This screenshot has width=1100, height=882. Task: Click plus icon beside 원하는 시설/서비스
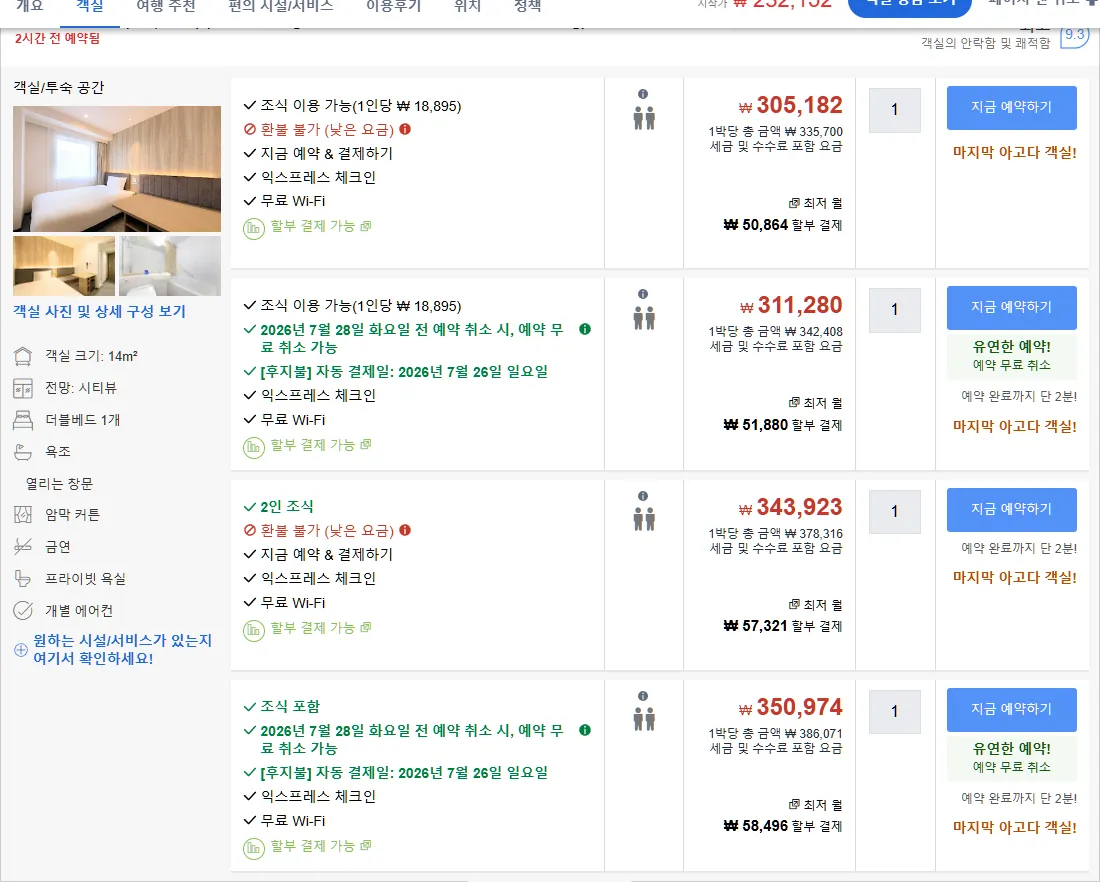[21, 650]
